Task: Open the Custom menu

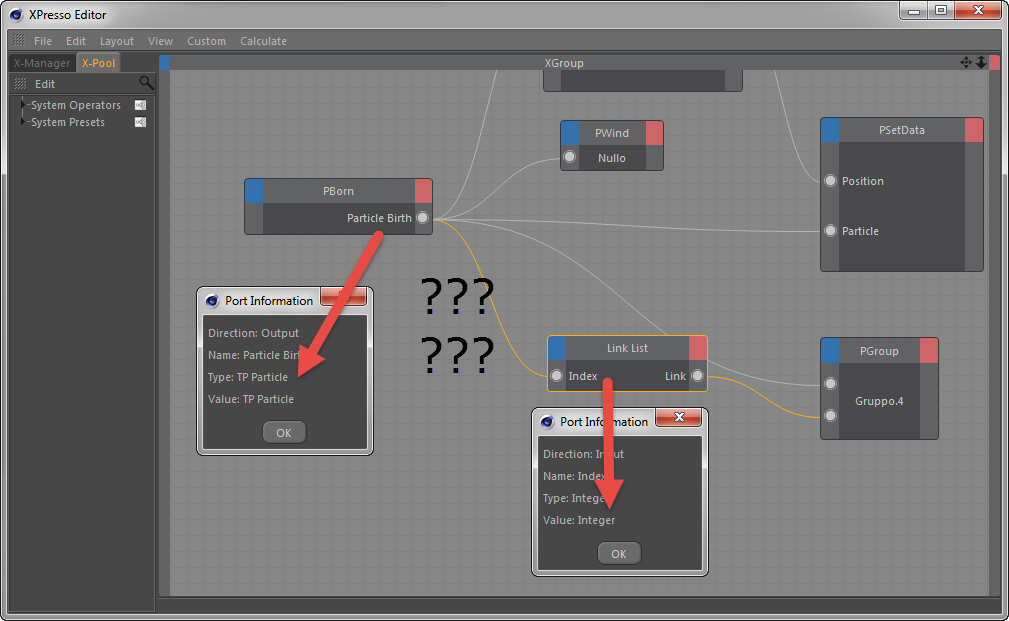Action: pyautogui.click(x=206, y=41)
